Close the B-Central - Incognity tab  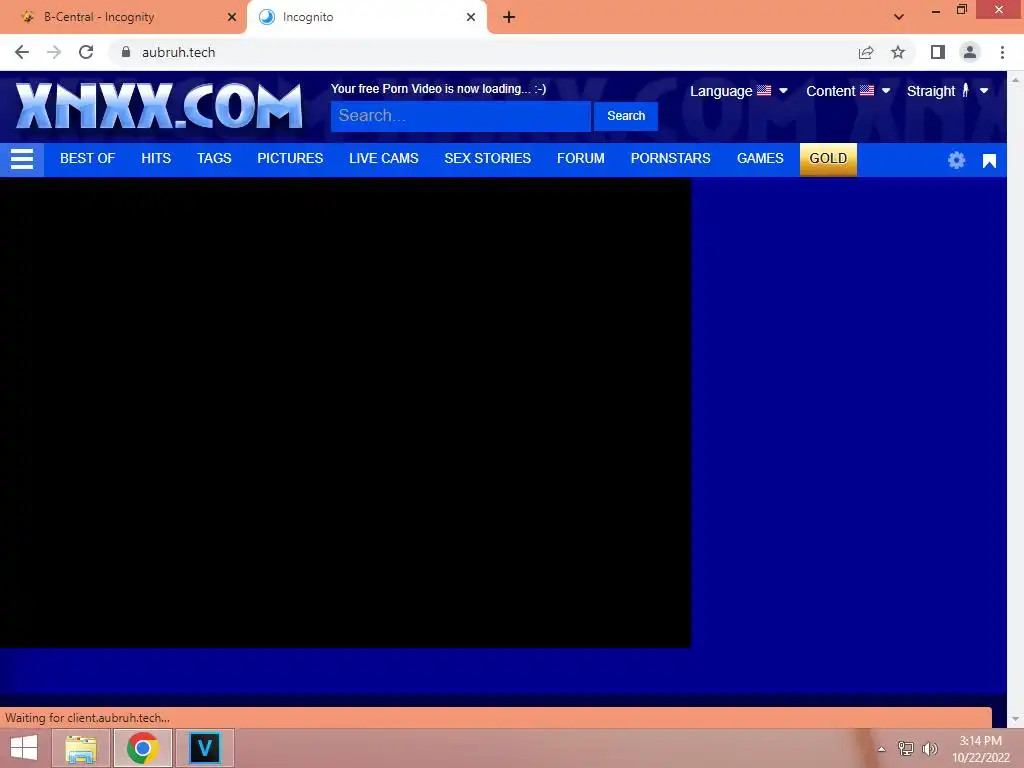click(x=232, y=17)
